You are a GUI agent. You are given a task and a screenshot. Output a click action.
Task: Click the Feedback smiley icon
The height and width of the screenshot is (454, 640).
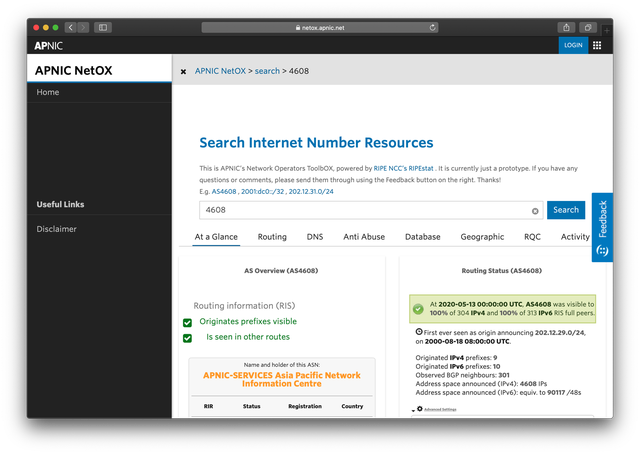point(602,250)
